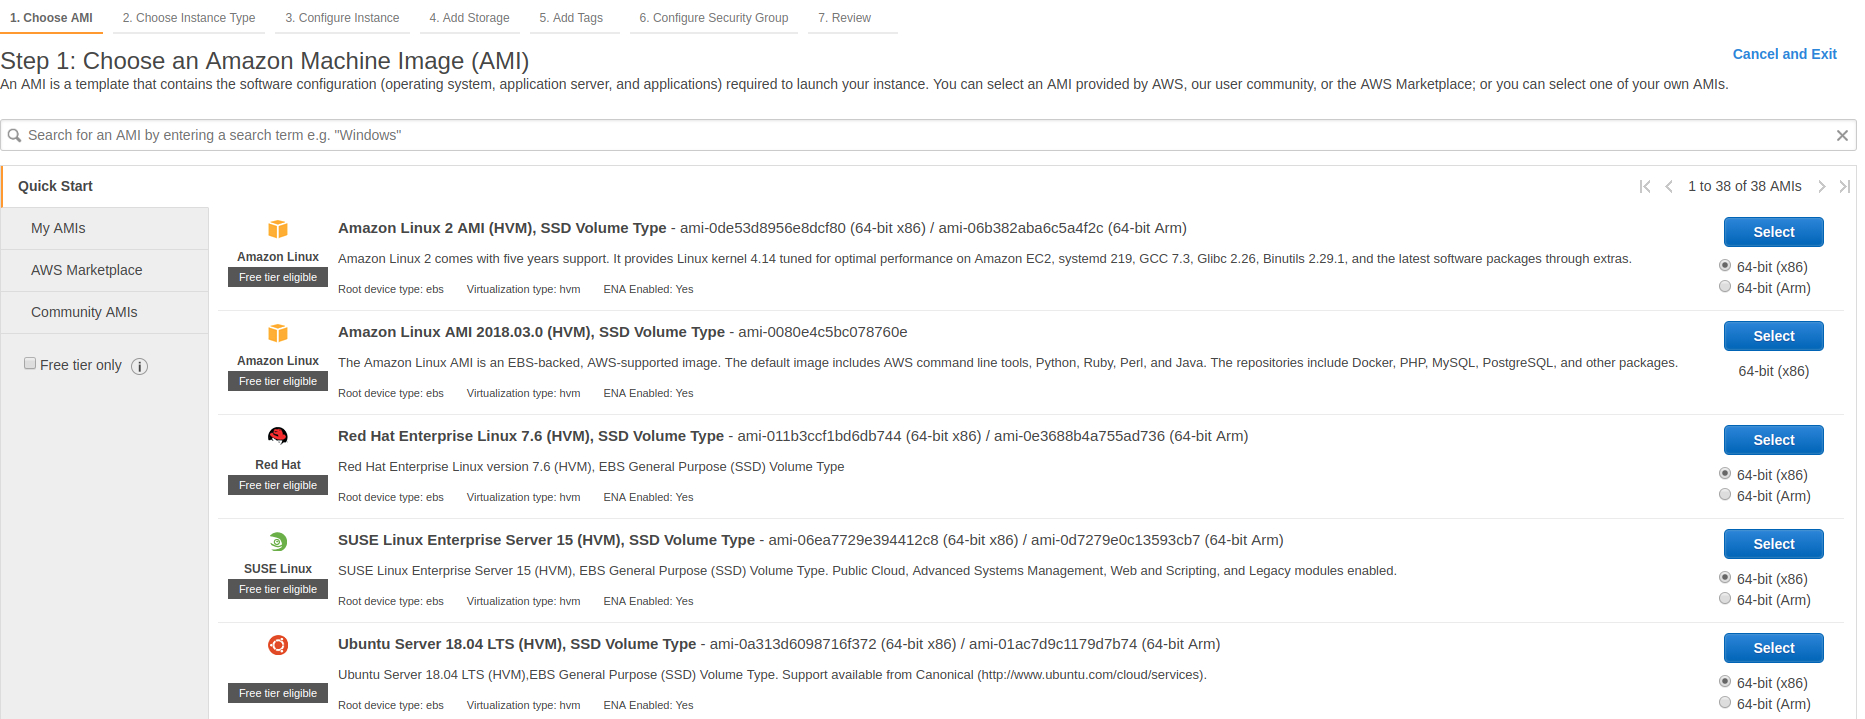Go to step 2 Choose Instance Type
This screenshot has height=719, width=1865.
(188, 18)
